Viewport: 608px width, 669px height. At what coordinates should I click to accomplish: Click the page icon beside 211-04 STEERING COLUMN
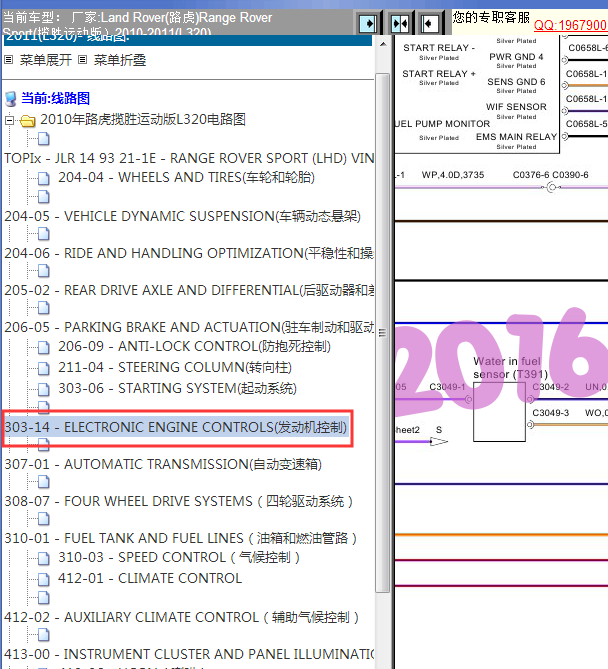point(44,368)
